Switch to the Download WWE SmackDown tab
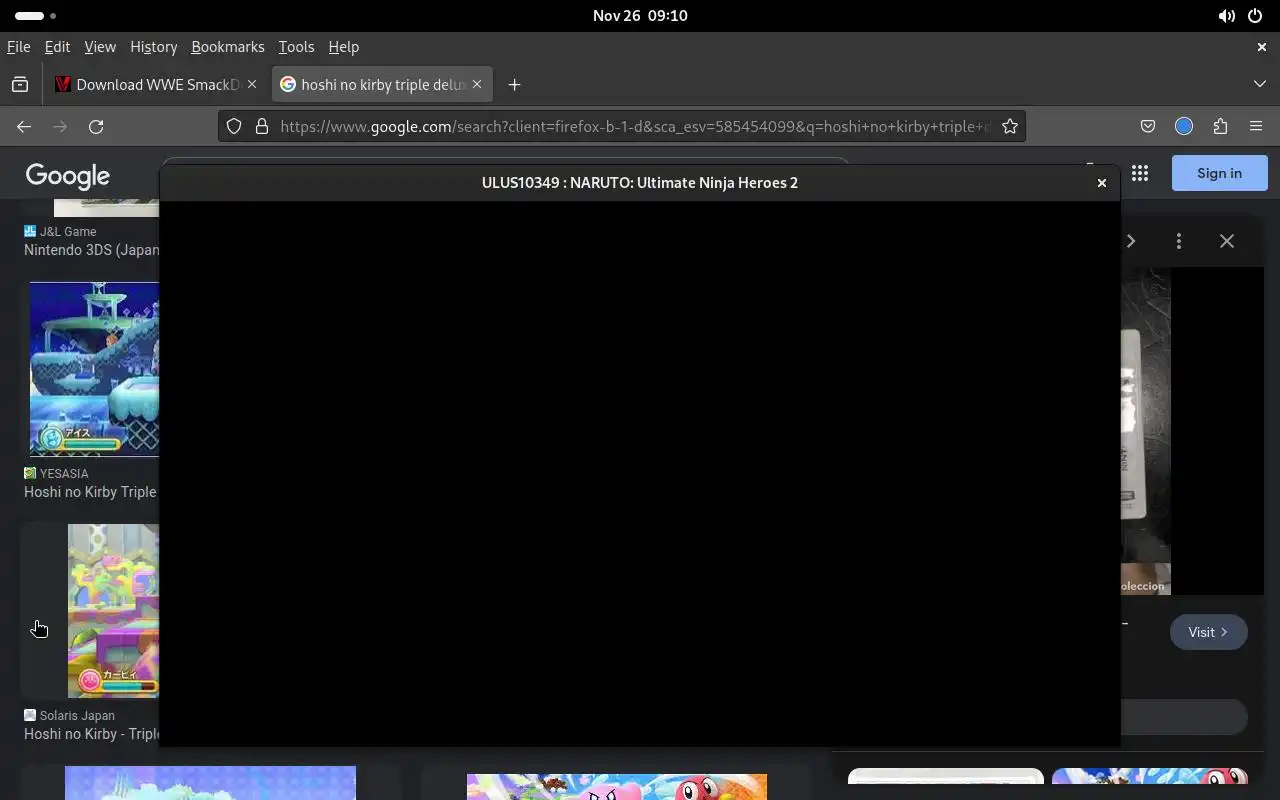Viewport: 1280px width, 800px height. pyautogui.click(x=157, y=84)
